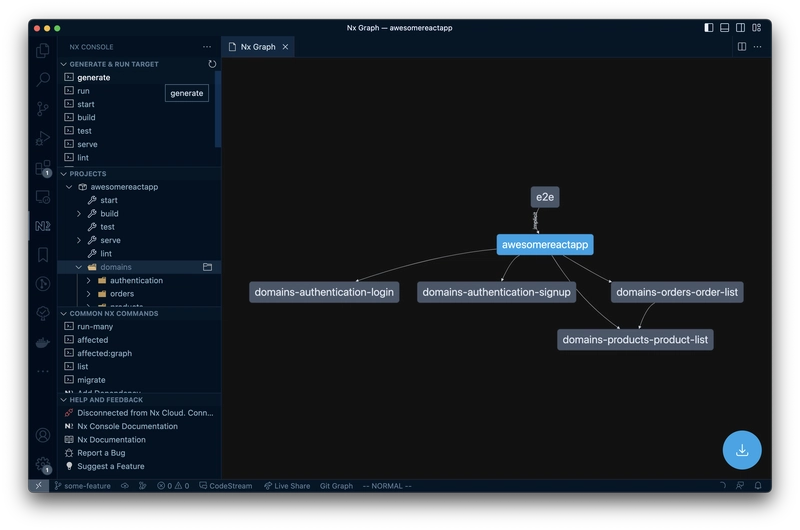Image resolution: width=800 pixels, height=530 pixels.
Task: Collapse the awesomereactapp project node
Action: pyautogui.click(x=69, y=187)
